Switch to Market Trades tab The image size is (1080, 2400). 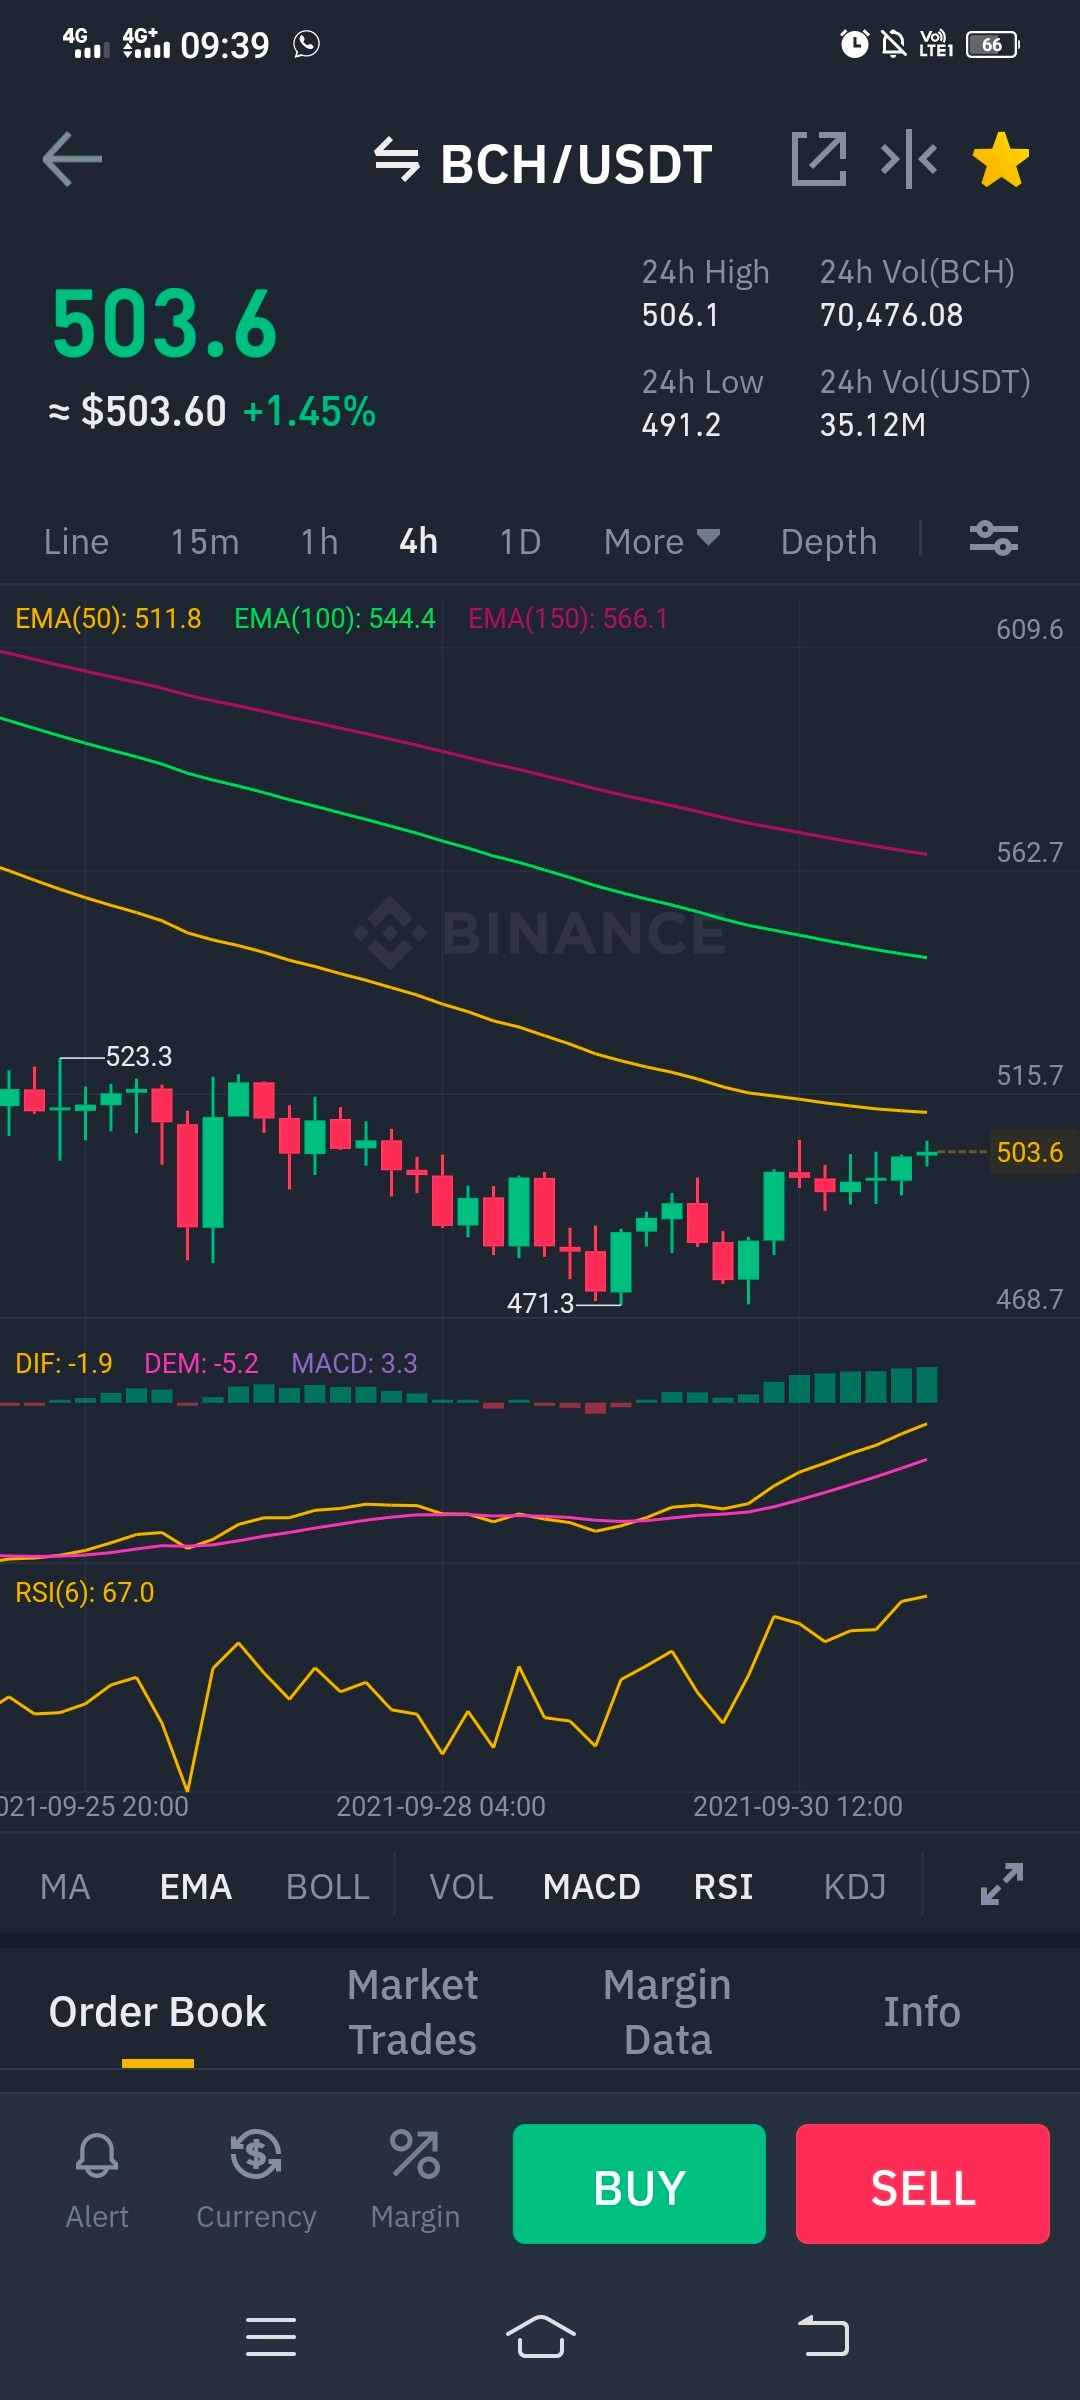pos(413,2012)
